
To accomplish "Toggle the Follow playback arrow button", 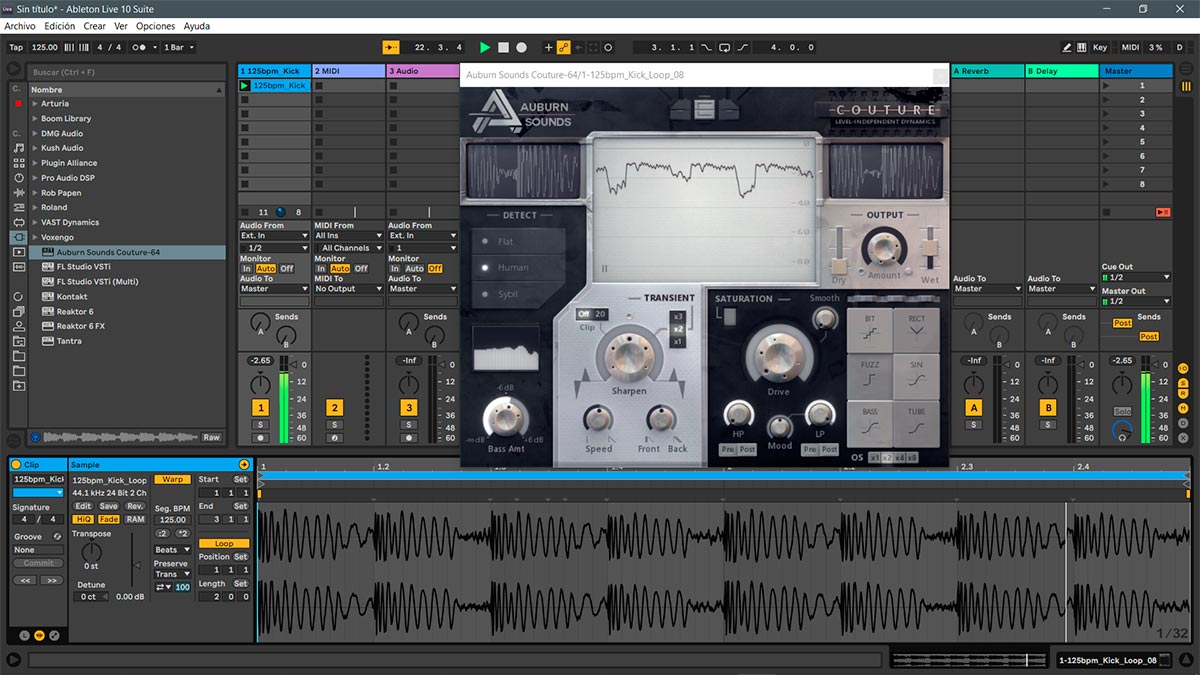I will [391, 47].
